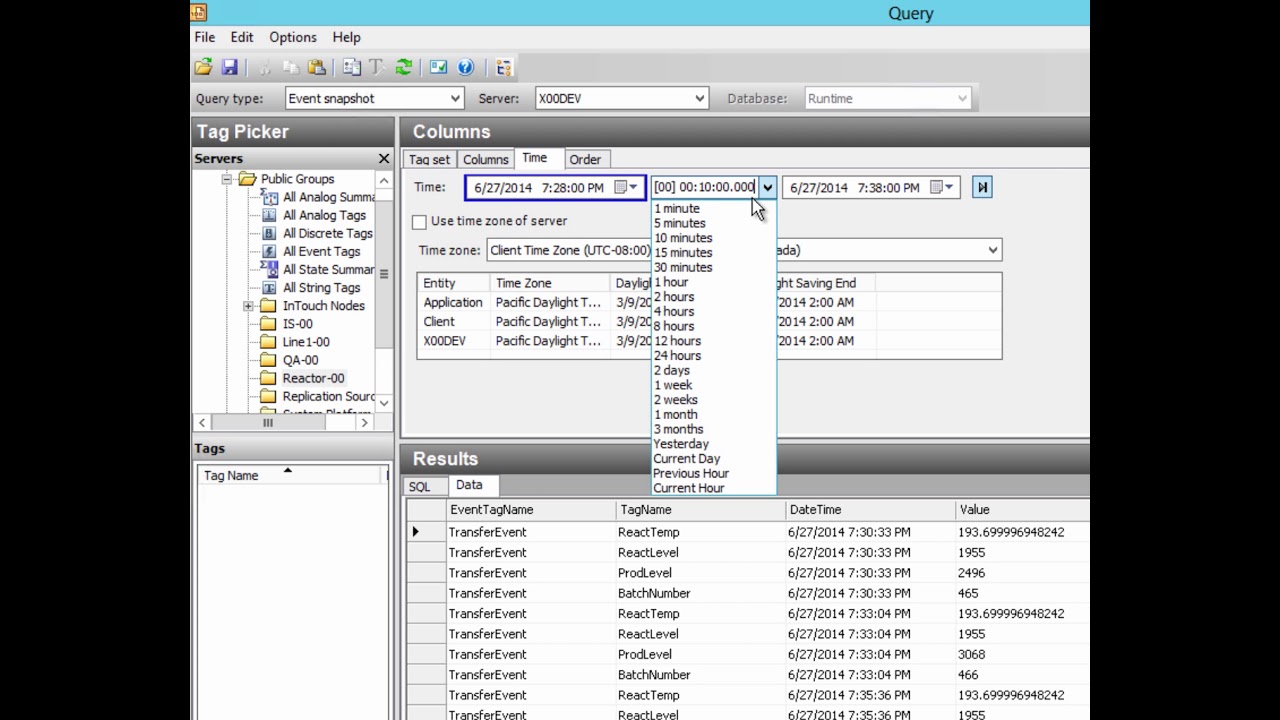Open the start time picker dropdown arrow

point(634,187)
